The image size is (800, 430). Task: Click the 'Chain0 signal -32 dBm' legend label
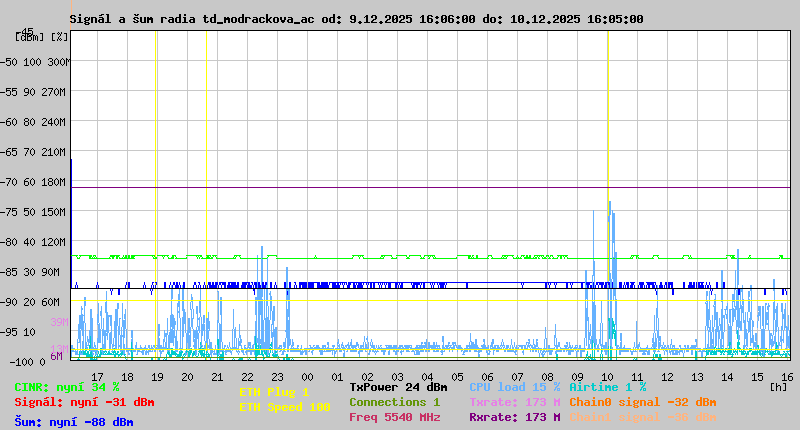[643, 402]
